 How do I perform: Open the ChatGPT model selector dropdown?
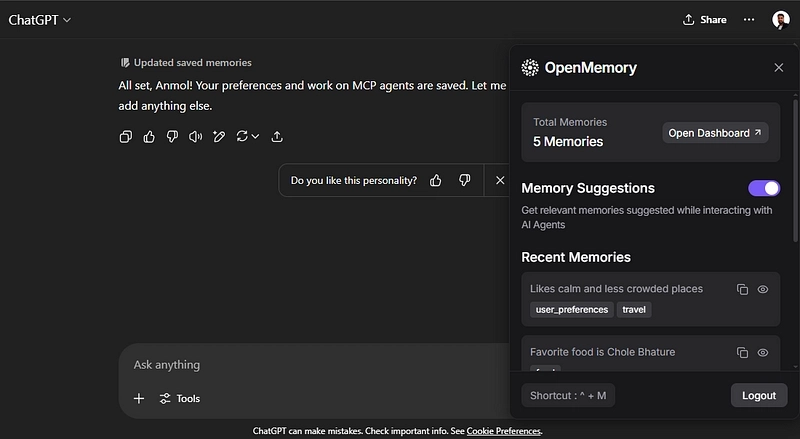point(40,20)
